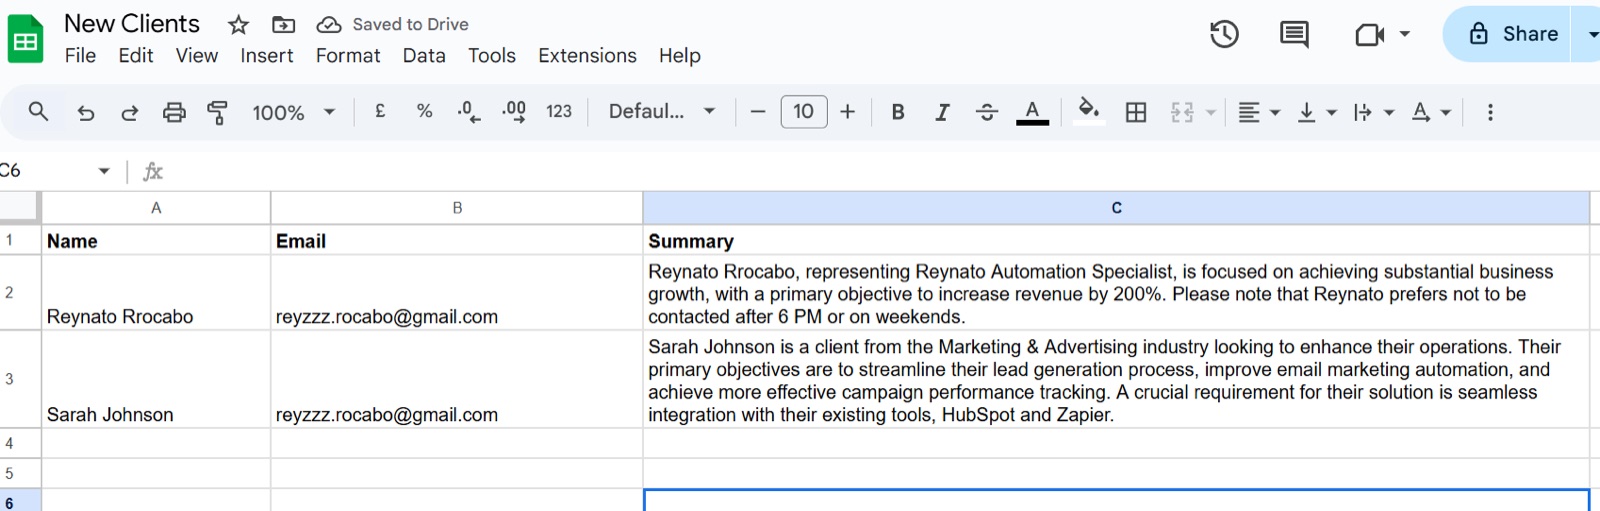Open the more toolbar options menu
Image resolution: width=1600 pixels, height=511 pixels.
[x=1490, y=112]
